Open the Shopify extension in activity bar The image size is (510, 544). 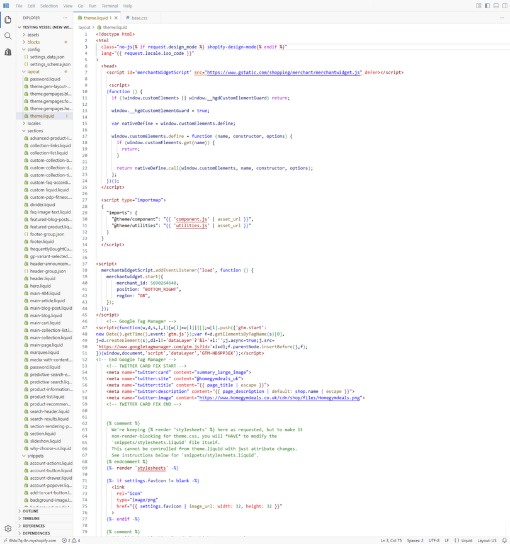8,52
